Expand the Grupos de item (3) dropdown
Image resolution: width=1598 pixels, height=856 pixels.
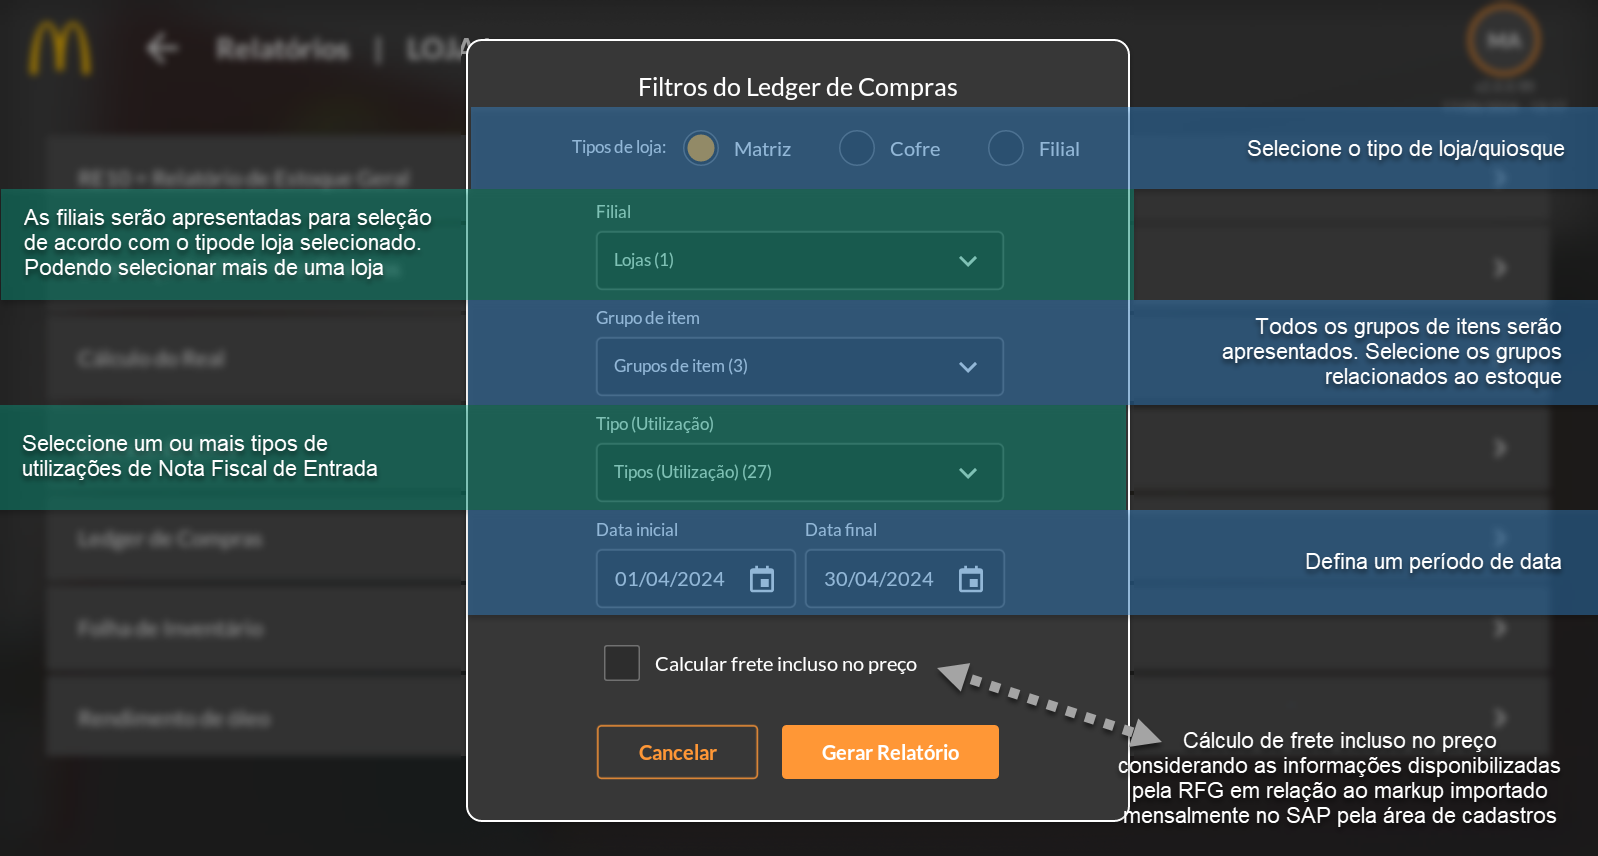[x=800, y=367]
